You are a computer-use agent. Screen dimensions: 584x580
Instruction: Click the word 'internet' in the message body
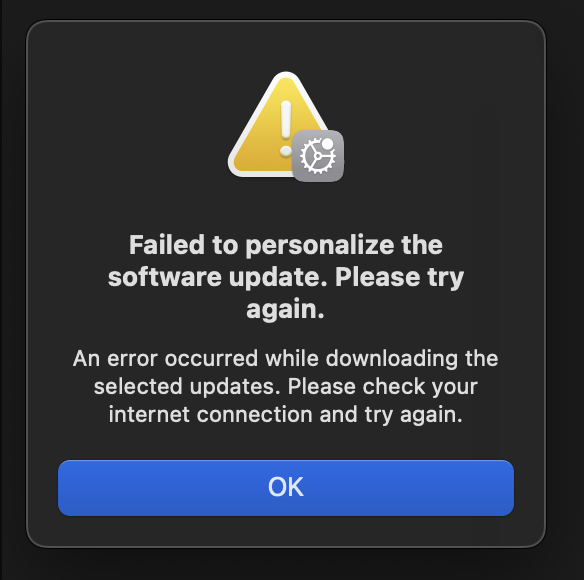149,414
